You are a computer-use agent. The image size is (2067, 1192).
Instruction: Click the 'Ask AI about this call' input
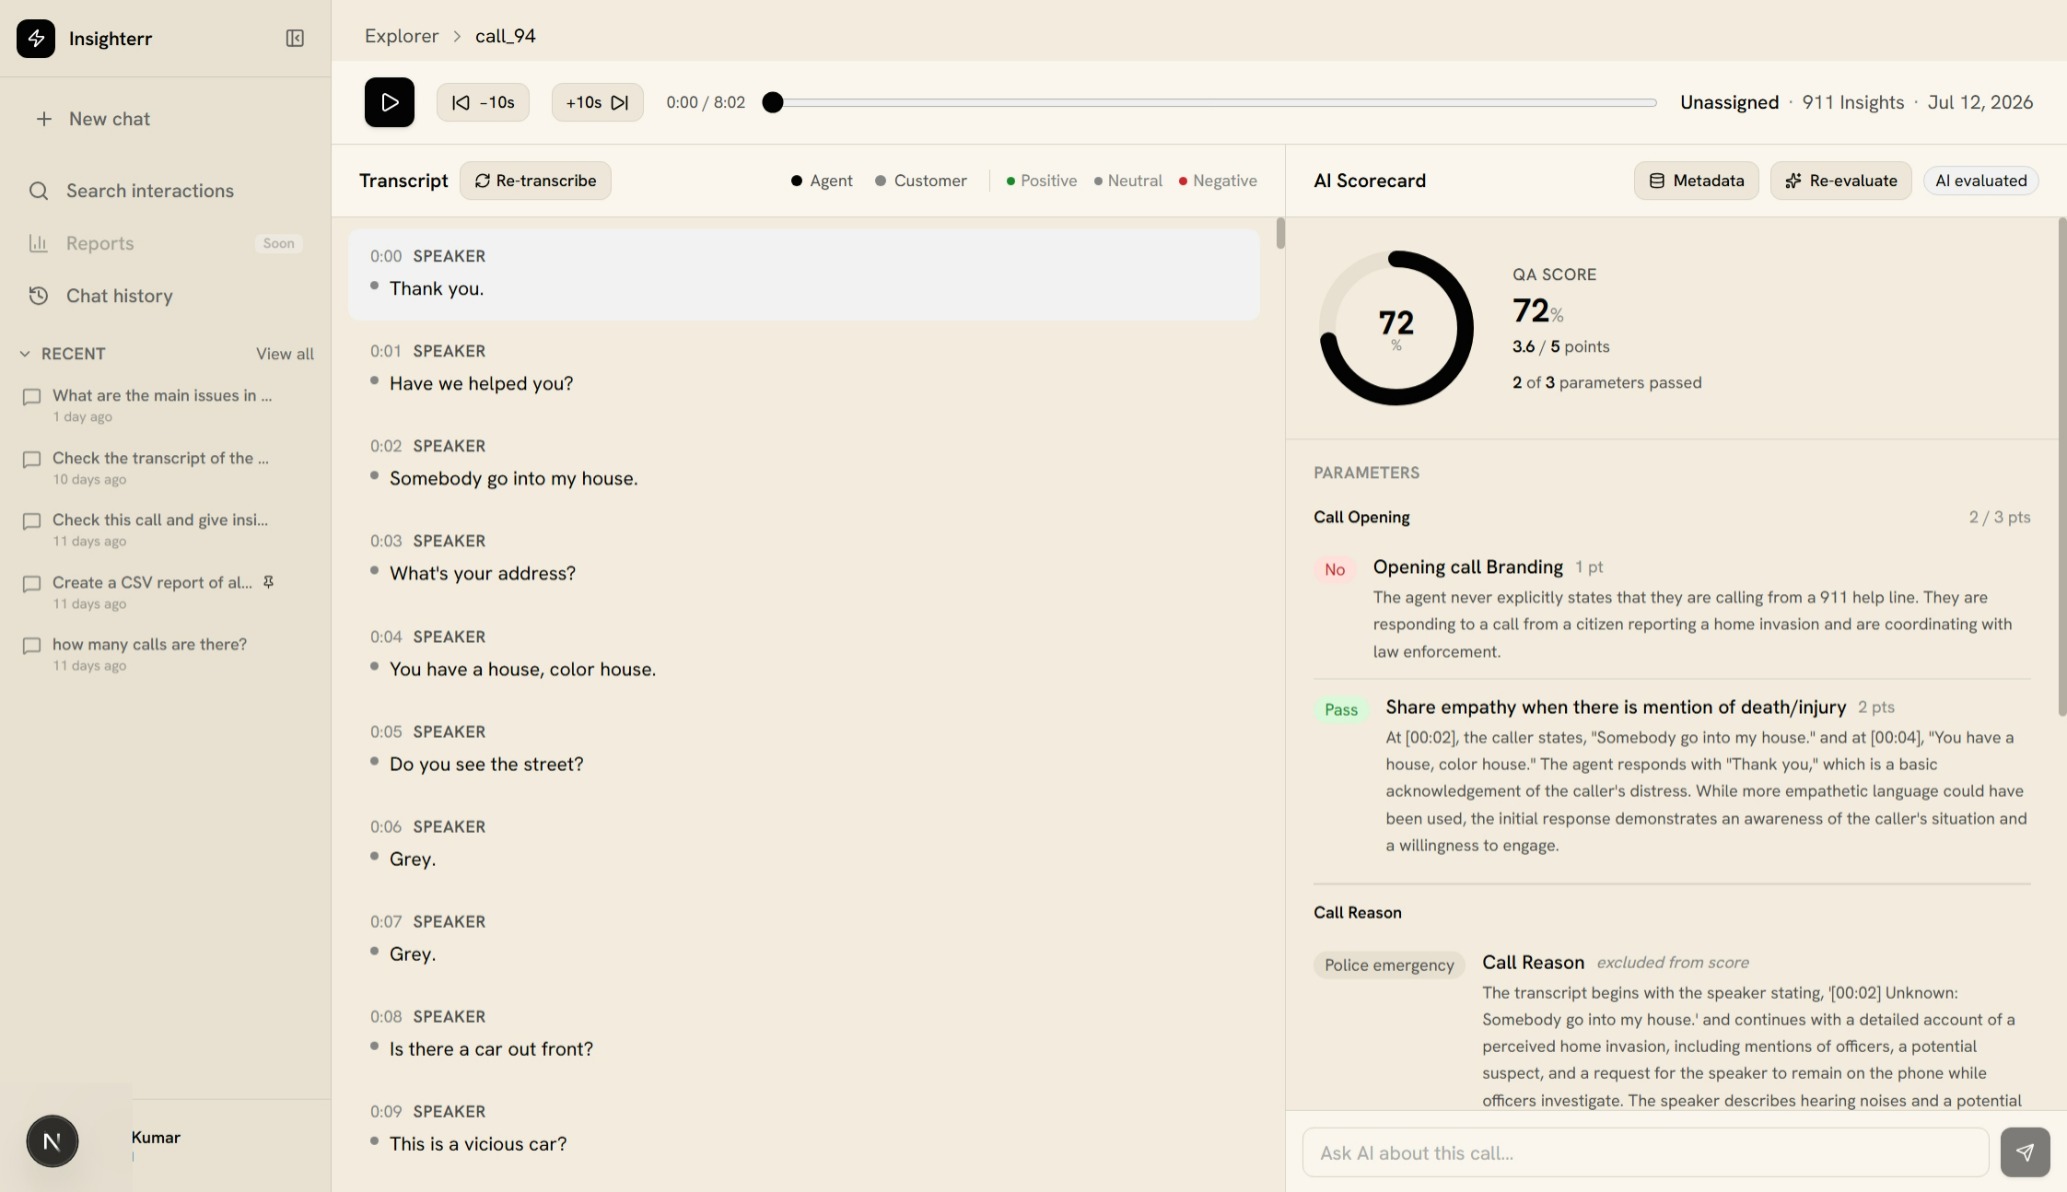point(1645,1153)
